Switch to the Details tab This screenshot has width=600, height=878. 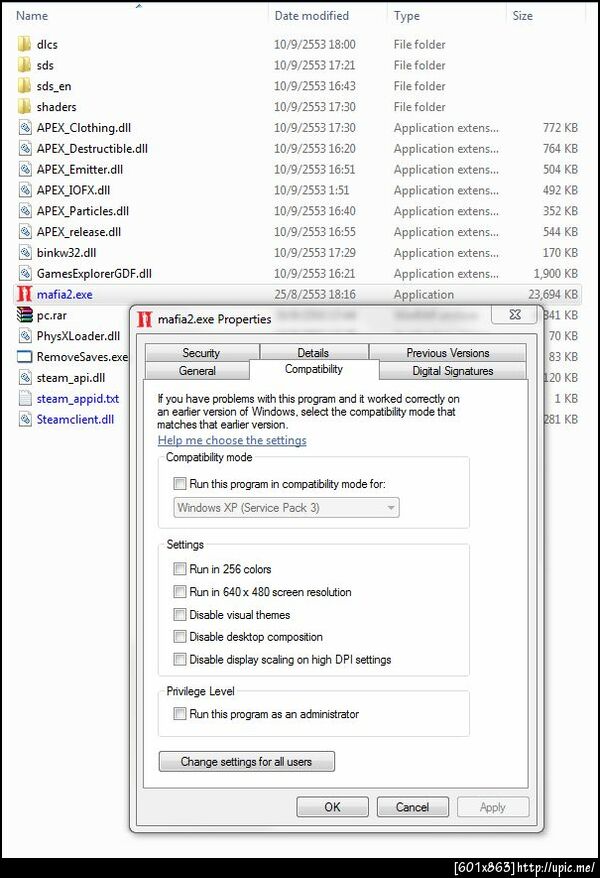click(x=313, y=353)
